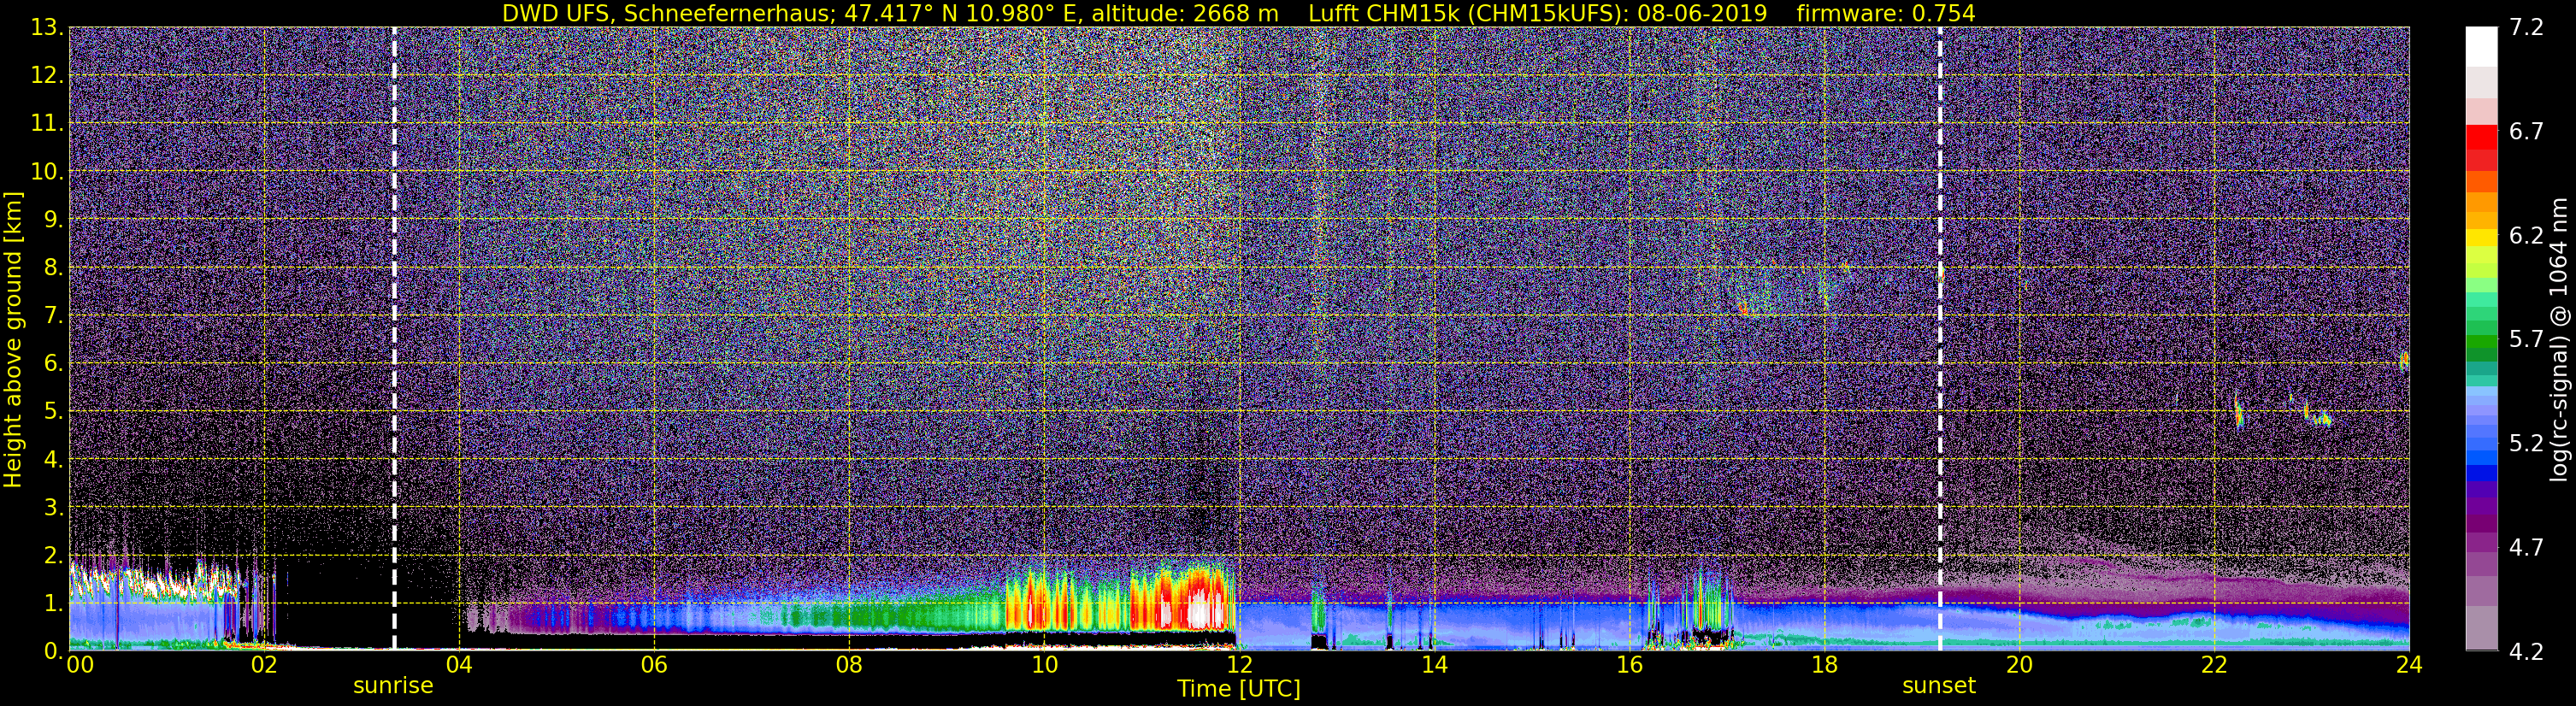Click the height axis tick label '10.'
The height and width of the screenshot is (706, 2576).
pyautogui.click(x=47, y=172)
